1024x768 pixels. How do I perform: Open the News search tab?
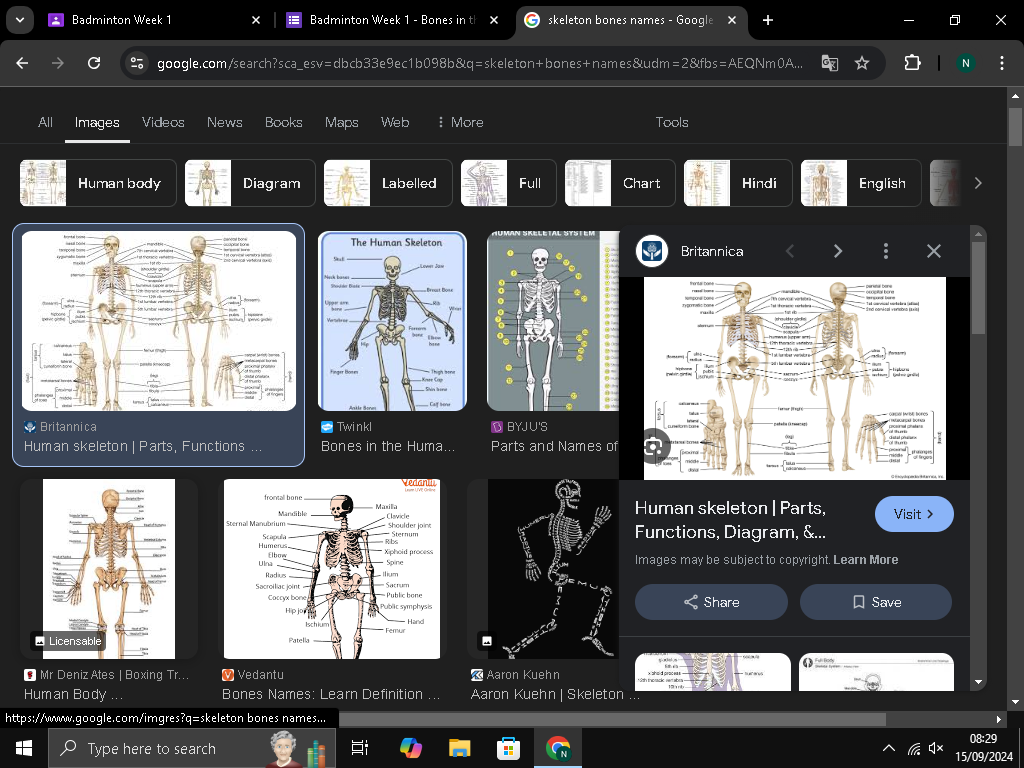click(224, 122)
